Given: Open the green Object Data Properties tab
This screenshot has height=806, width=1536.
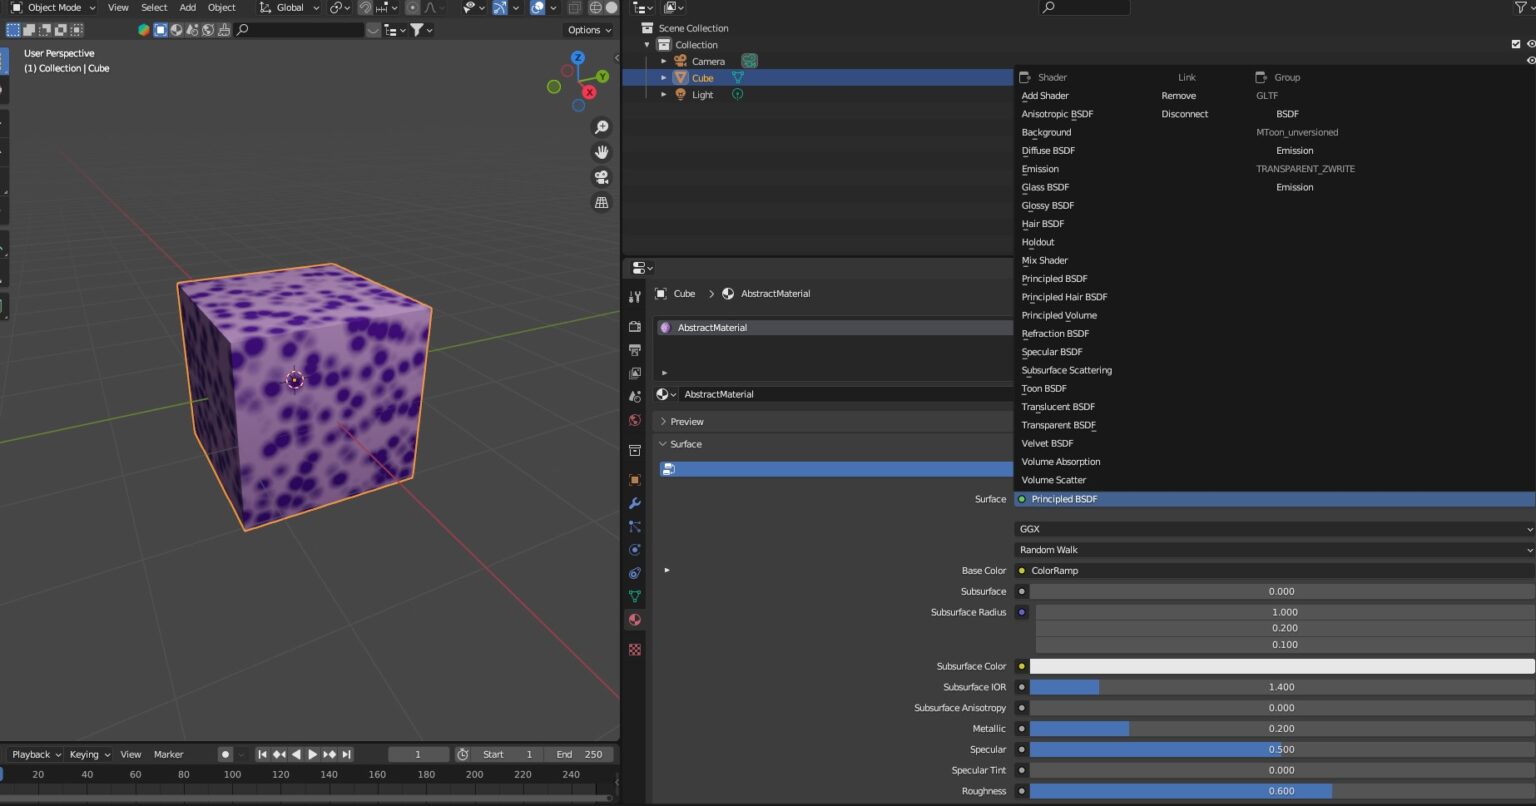Looking at the screenshot, I should pyautogui.click(x=634, y=596).
